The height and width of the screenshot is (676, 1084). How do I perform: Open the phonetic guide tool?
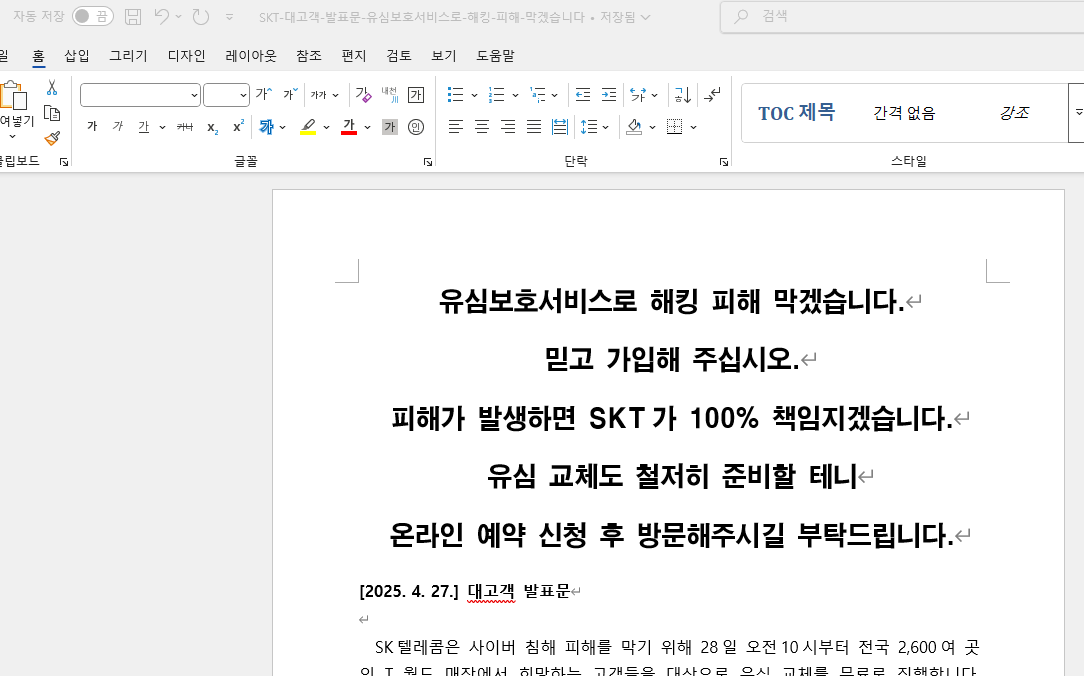pos(390,94)
